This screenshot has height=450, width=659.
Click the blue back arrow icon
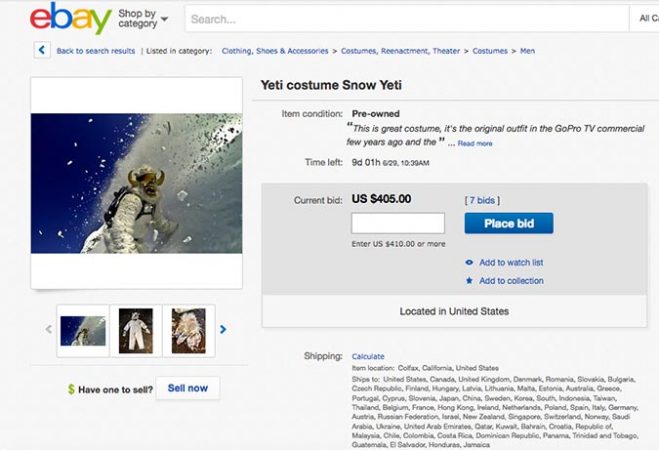(42, 50)
